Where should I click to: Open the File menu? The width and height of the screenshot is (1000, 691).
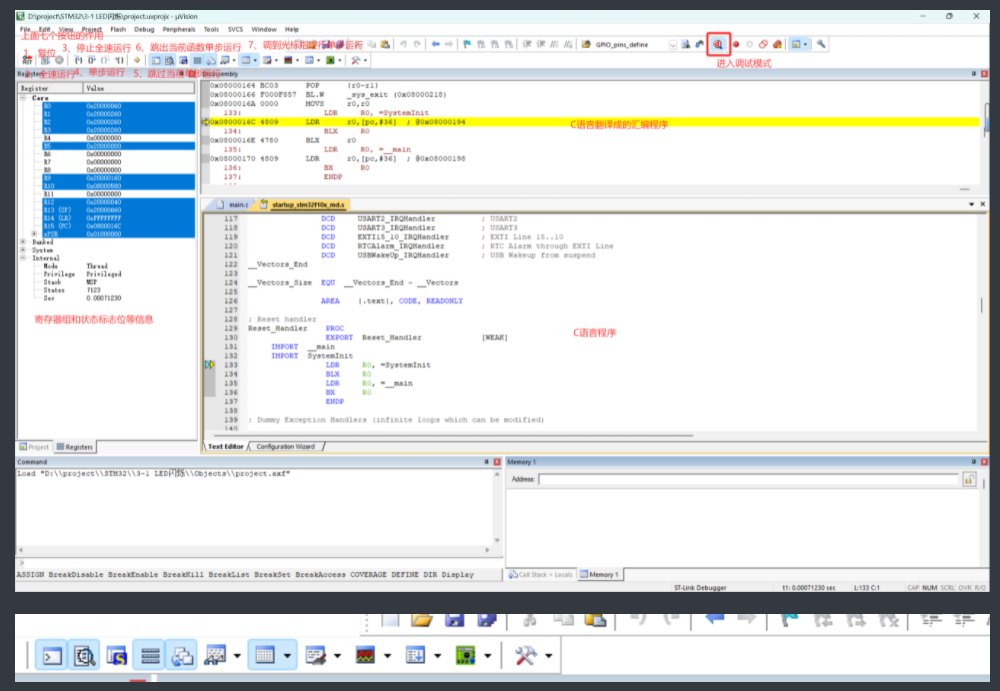click(25, 29)
